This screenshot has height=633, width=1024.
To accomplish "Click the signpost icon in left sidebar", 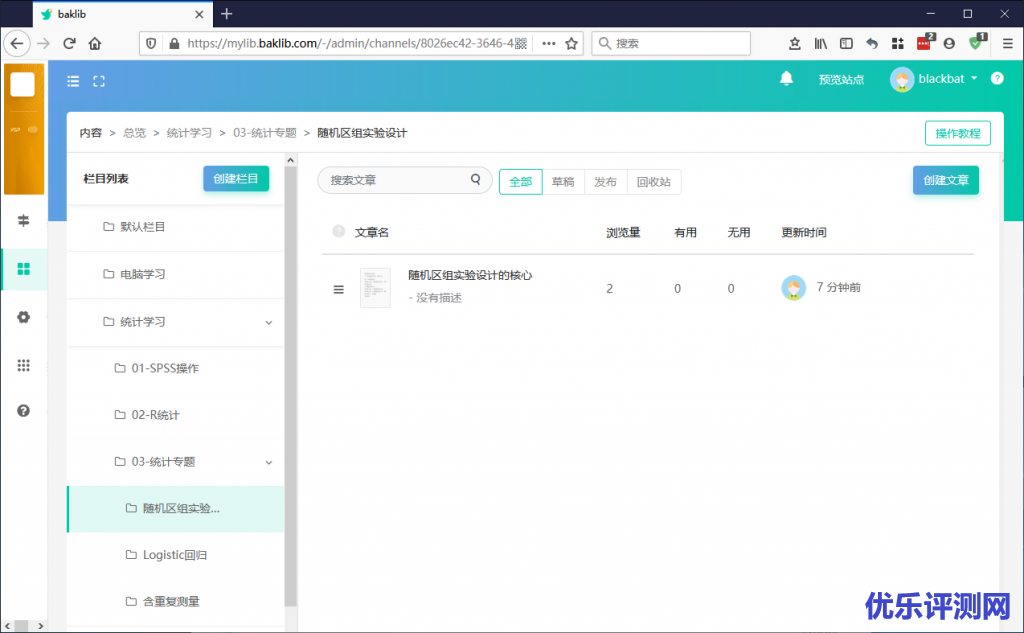I will pos(24,220).
